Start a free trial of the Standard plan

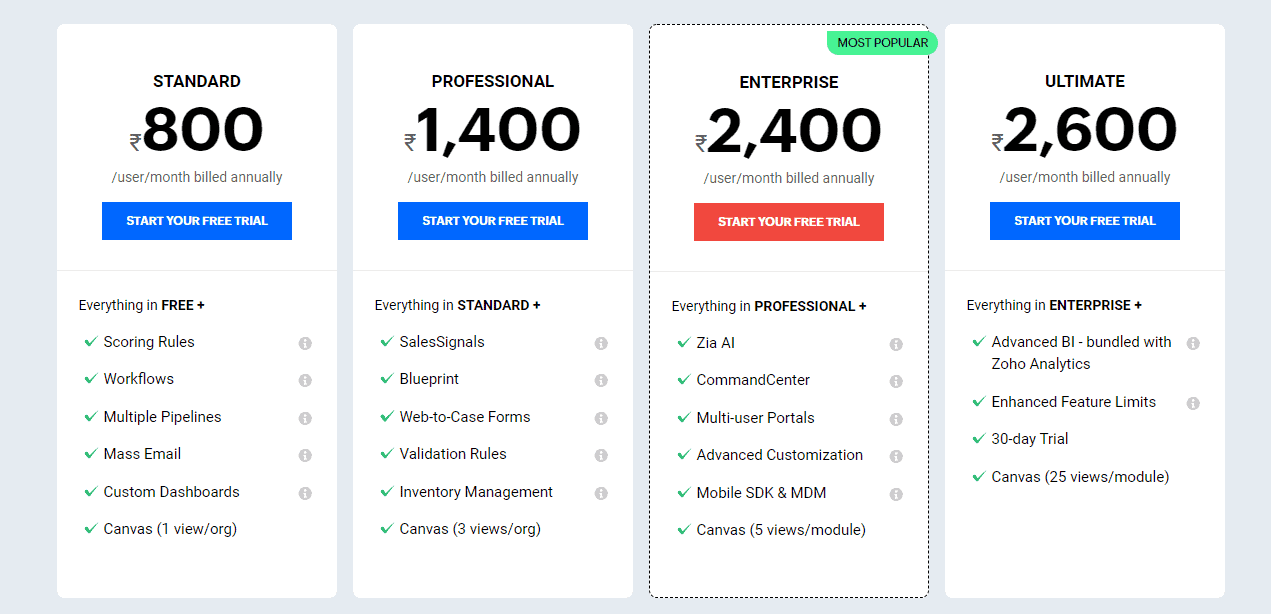pyautogui.click(x=196, y=221)
